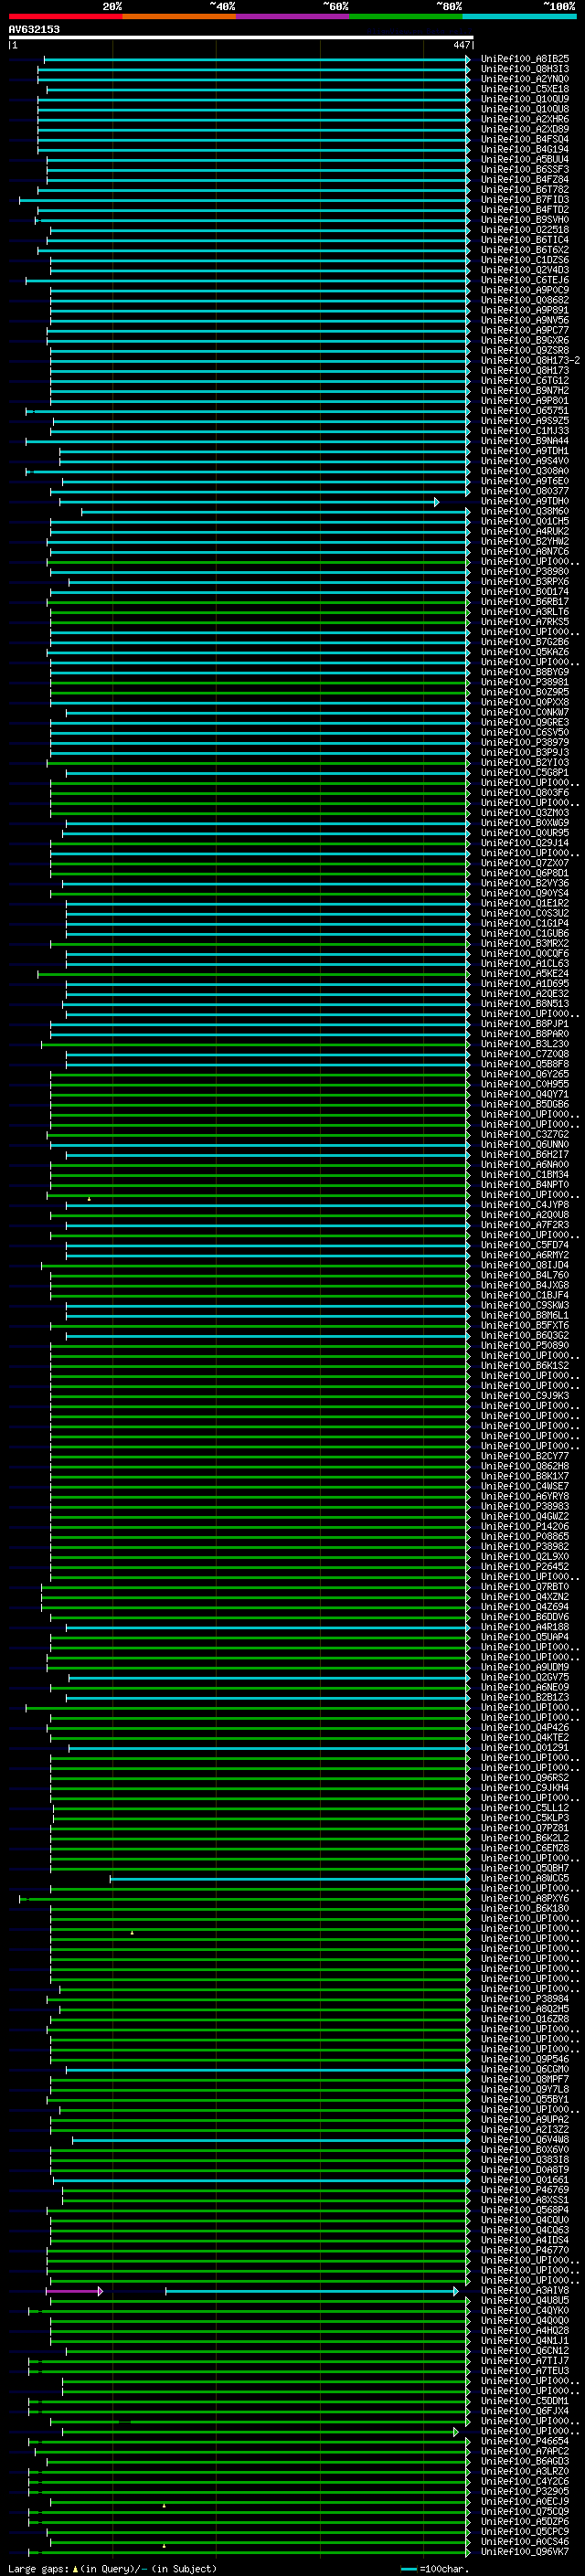
Task: Open hit UniRef100_A3AIV8
Action: click(x=525, y=2290)
